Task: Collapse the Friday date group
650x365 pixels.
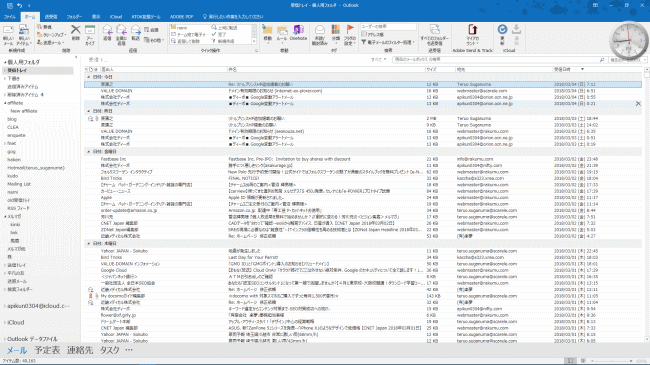Action: click(x=88, y=152)
